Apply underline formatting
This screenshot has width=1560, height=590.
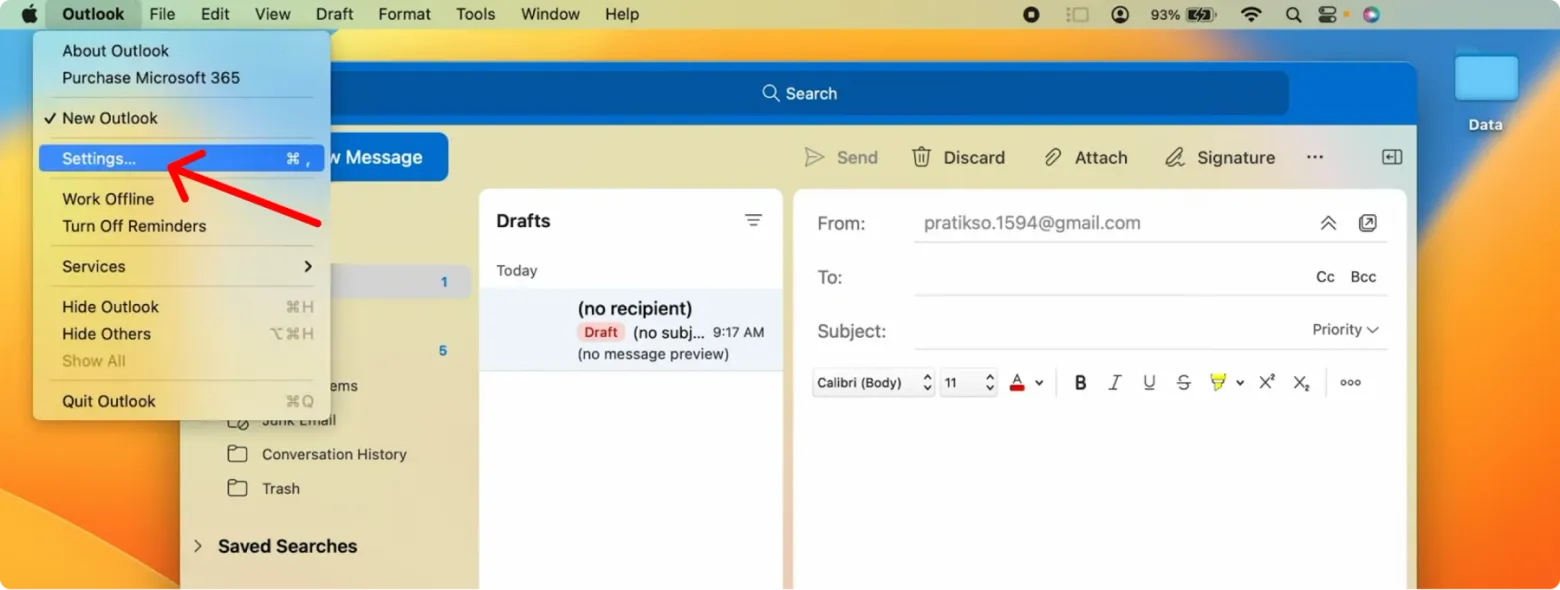(1149, 383)
